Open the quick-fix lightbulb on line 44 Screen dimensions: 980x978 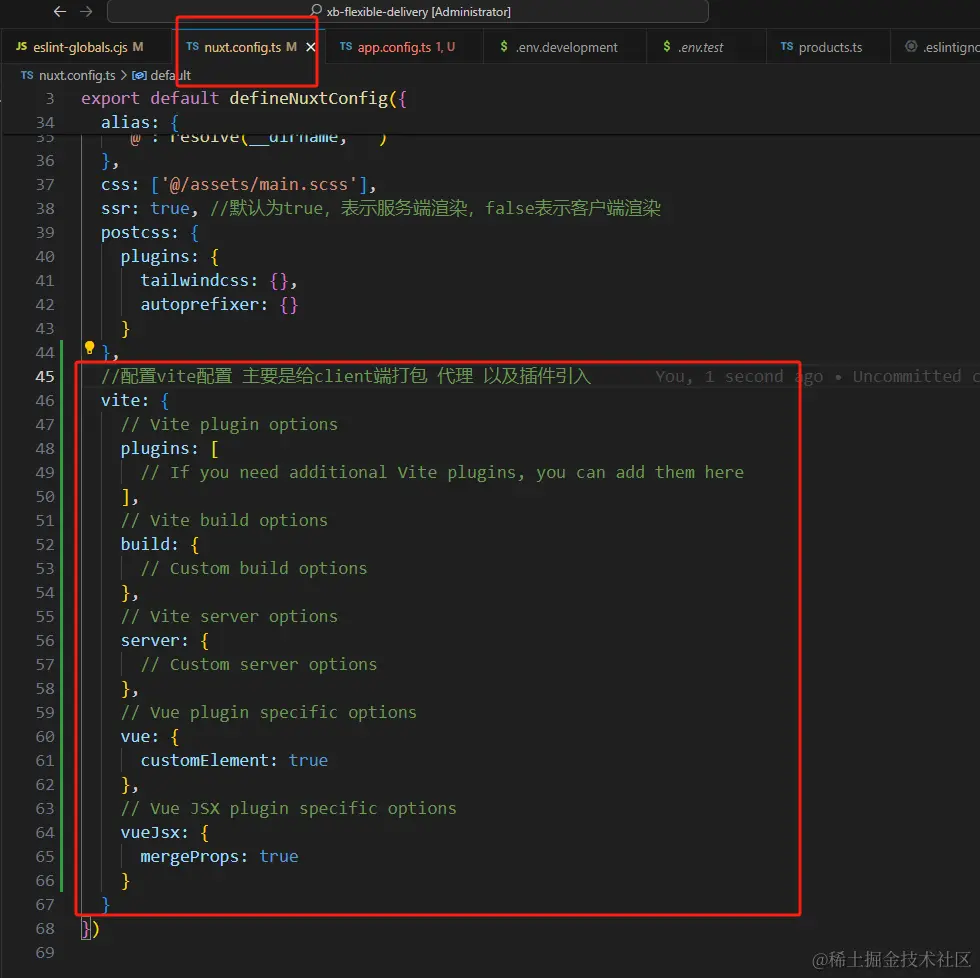[88, 348]
